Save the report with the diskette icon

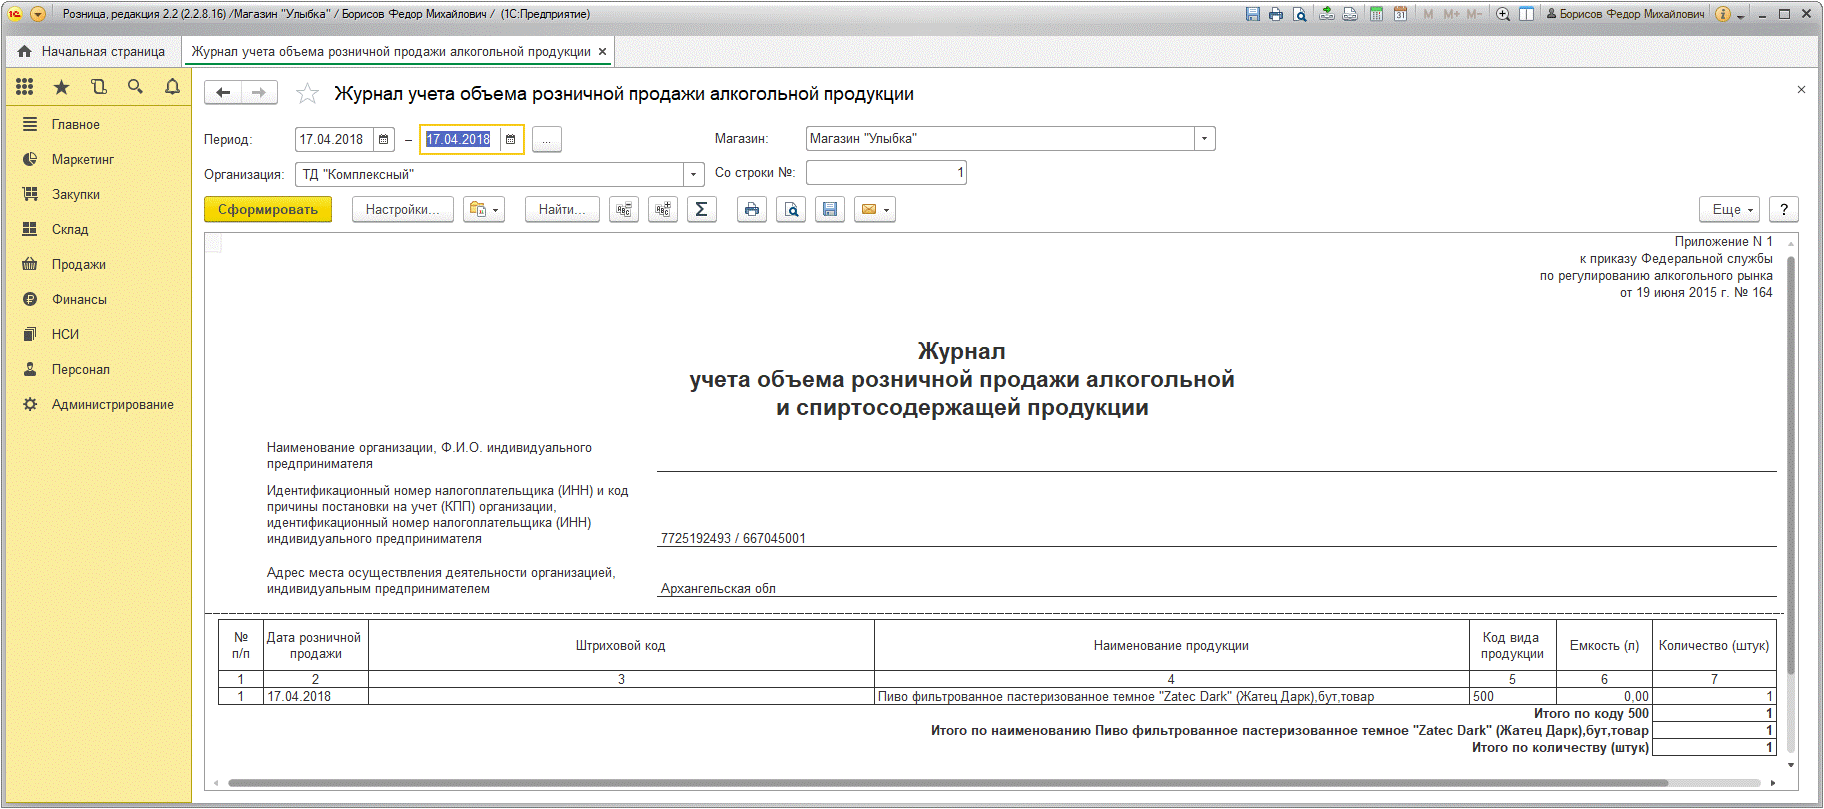pyautogui.click(x=830, y=210)
